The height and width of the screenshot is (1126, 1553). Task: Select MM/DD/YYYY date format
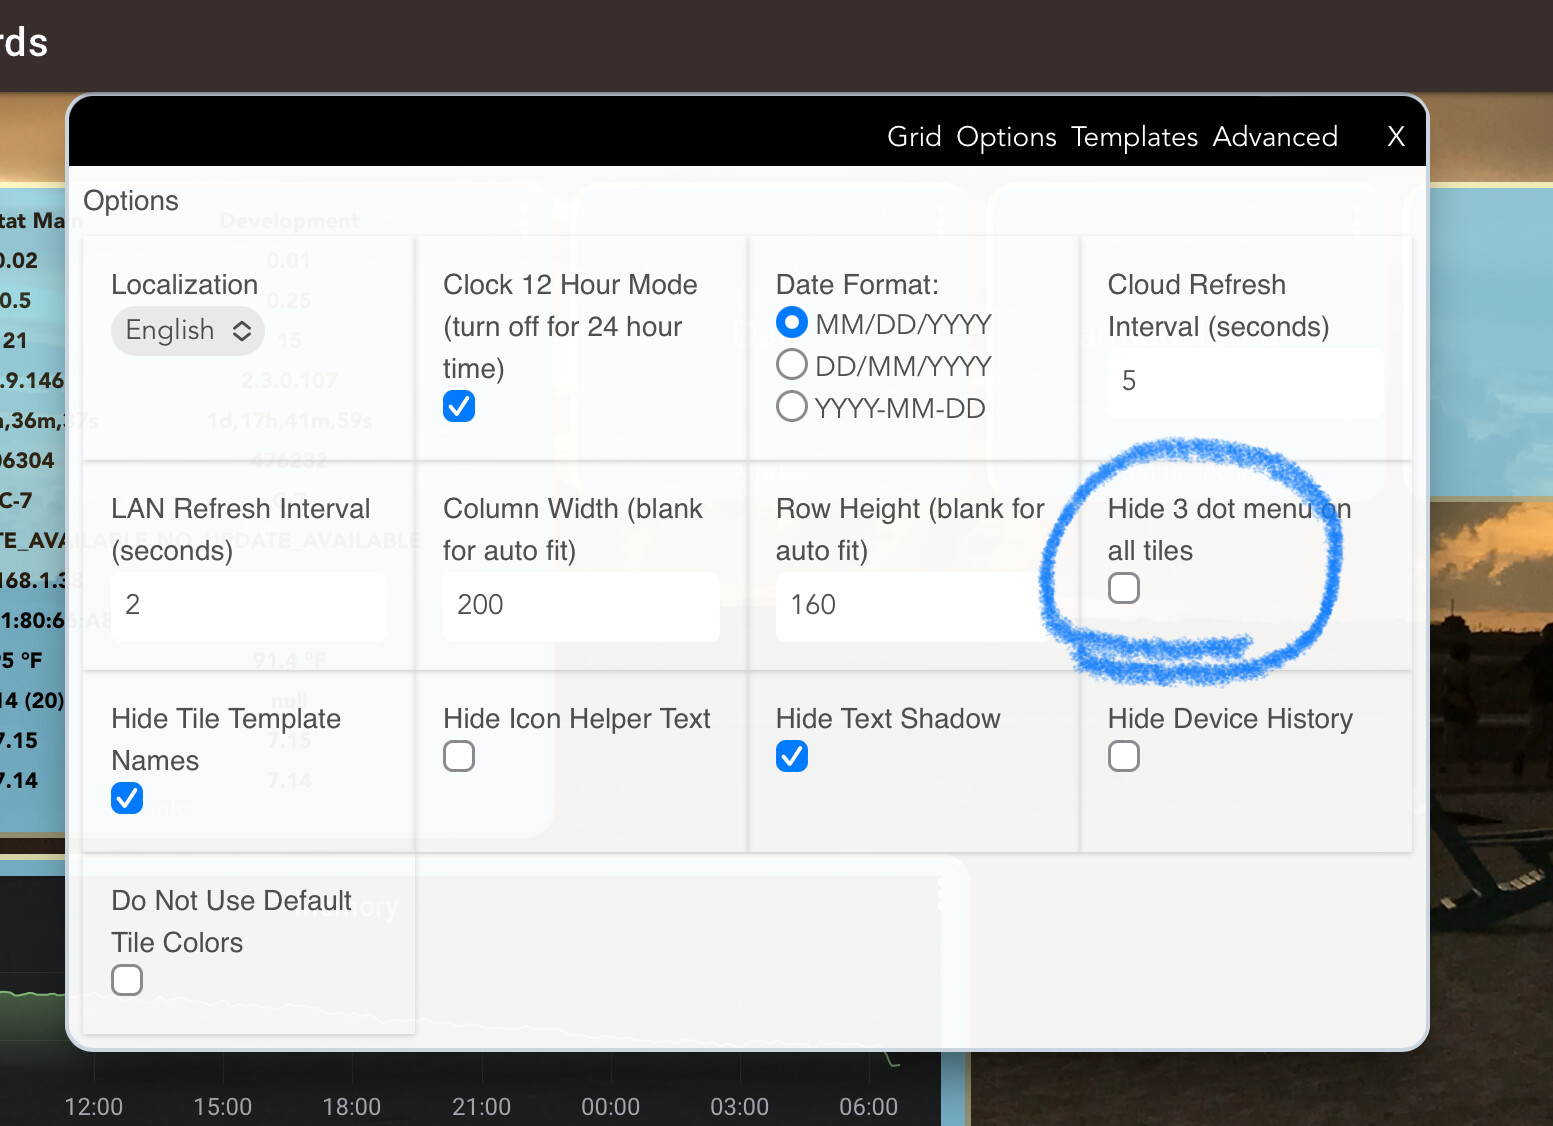click(792, 323)
